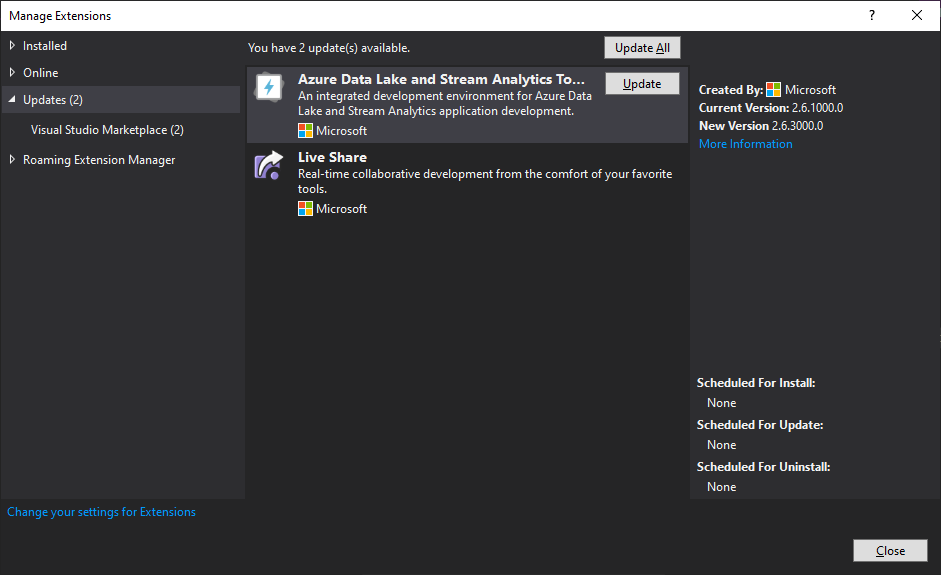This screenshot has width=941, height=575.
Task: Click the Live Share description text
Action: pyautogui.click(x=485, y=181)
